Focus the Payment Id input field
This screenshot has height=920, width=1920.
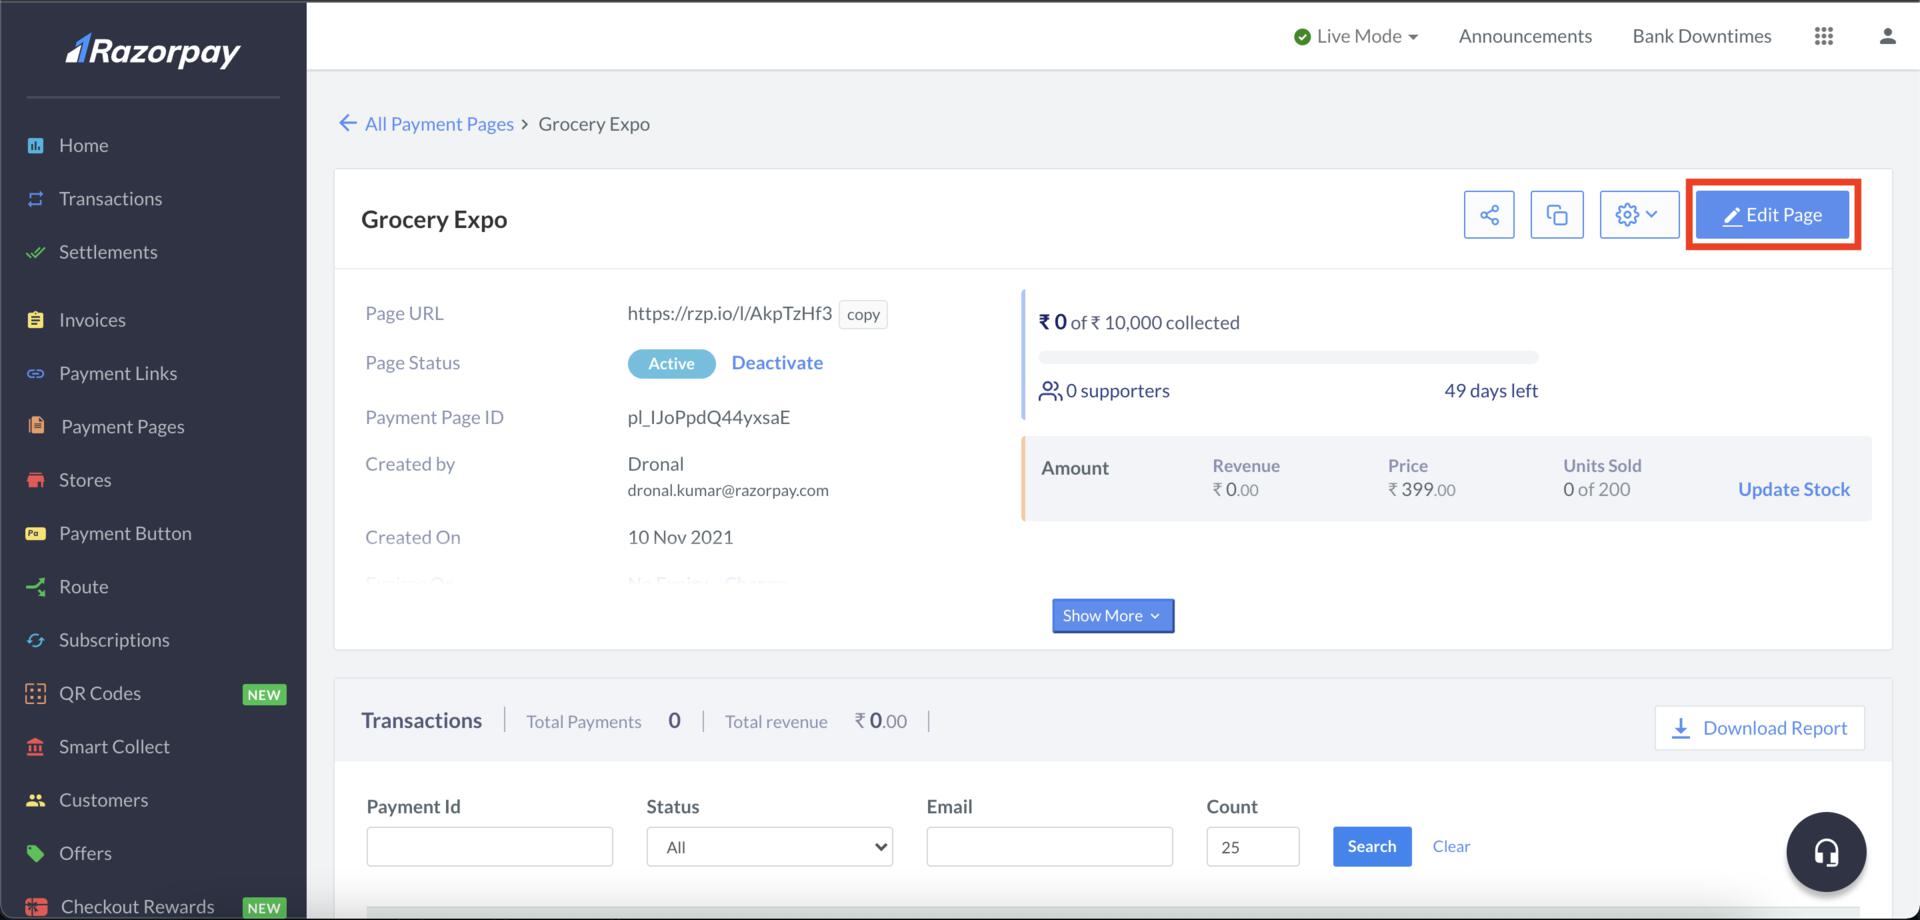coord(490,847)
